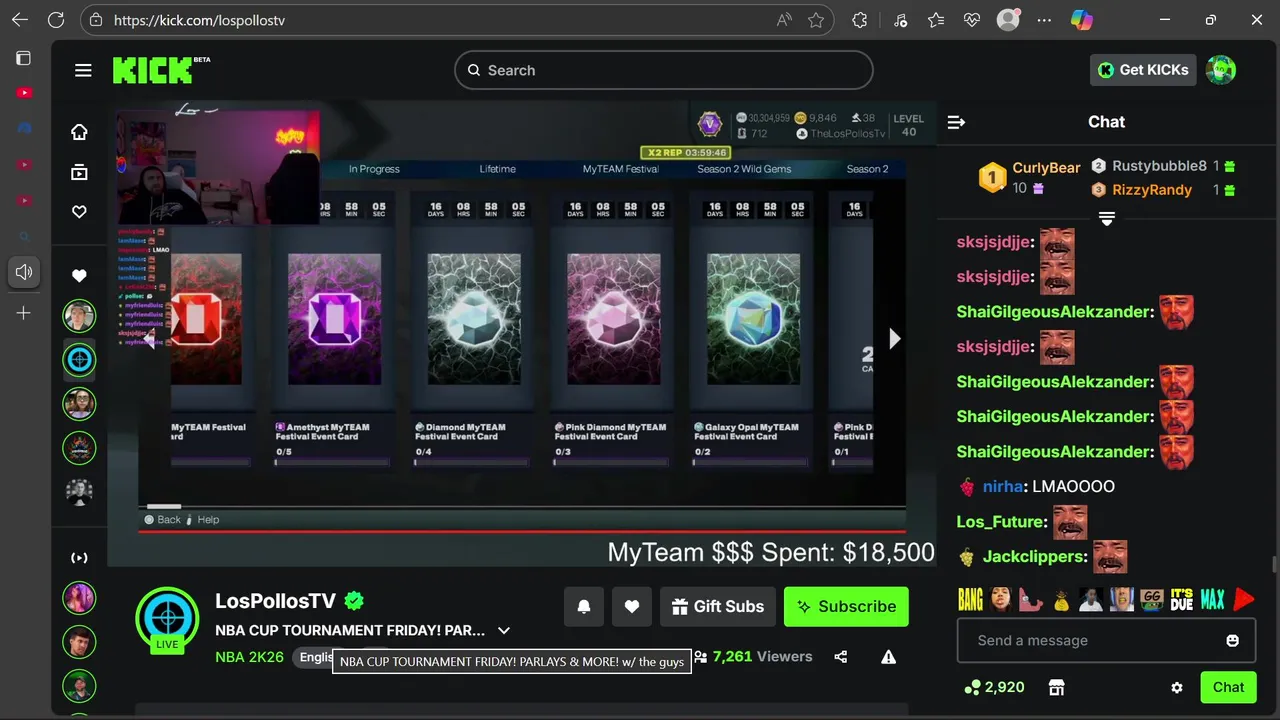Insert the MAX emote
This screenshot has width=1280, height=720.
(x=1212, y=599)
